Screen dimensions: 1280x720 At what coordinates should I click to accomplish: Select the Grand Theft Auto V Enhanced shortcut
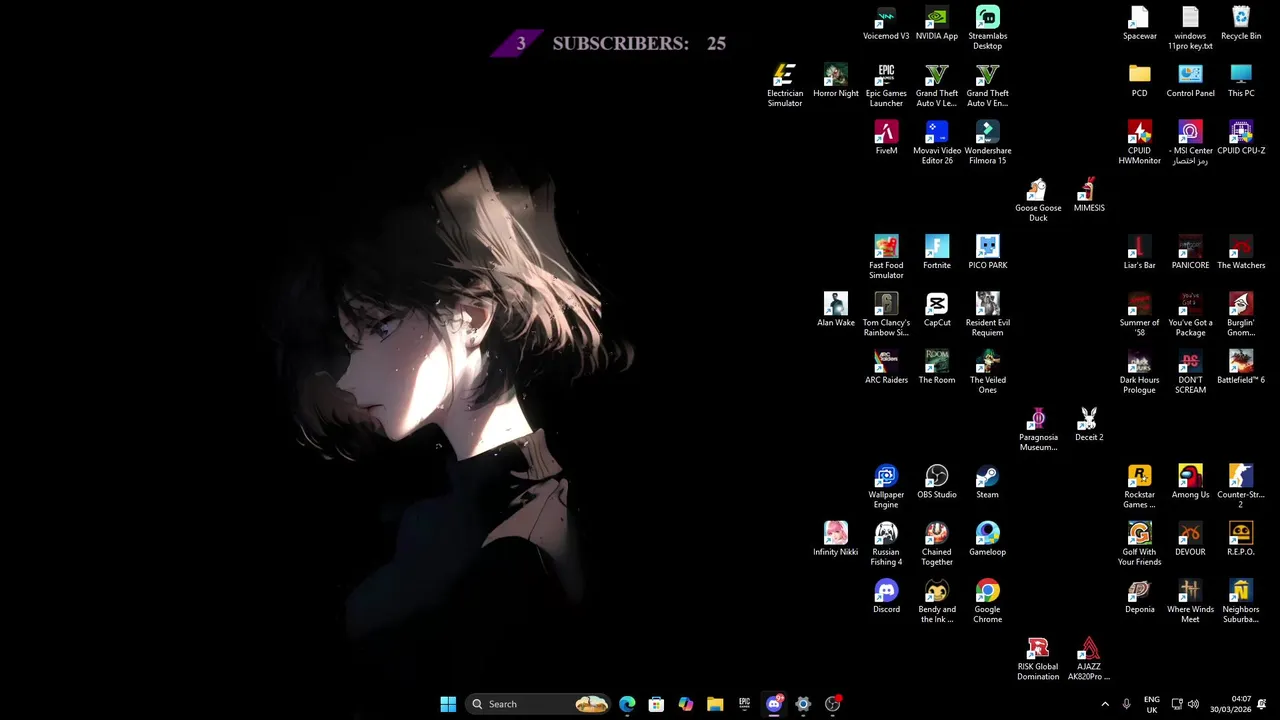click(x=987, y=86)
